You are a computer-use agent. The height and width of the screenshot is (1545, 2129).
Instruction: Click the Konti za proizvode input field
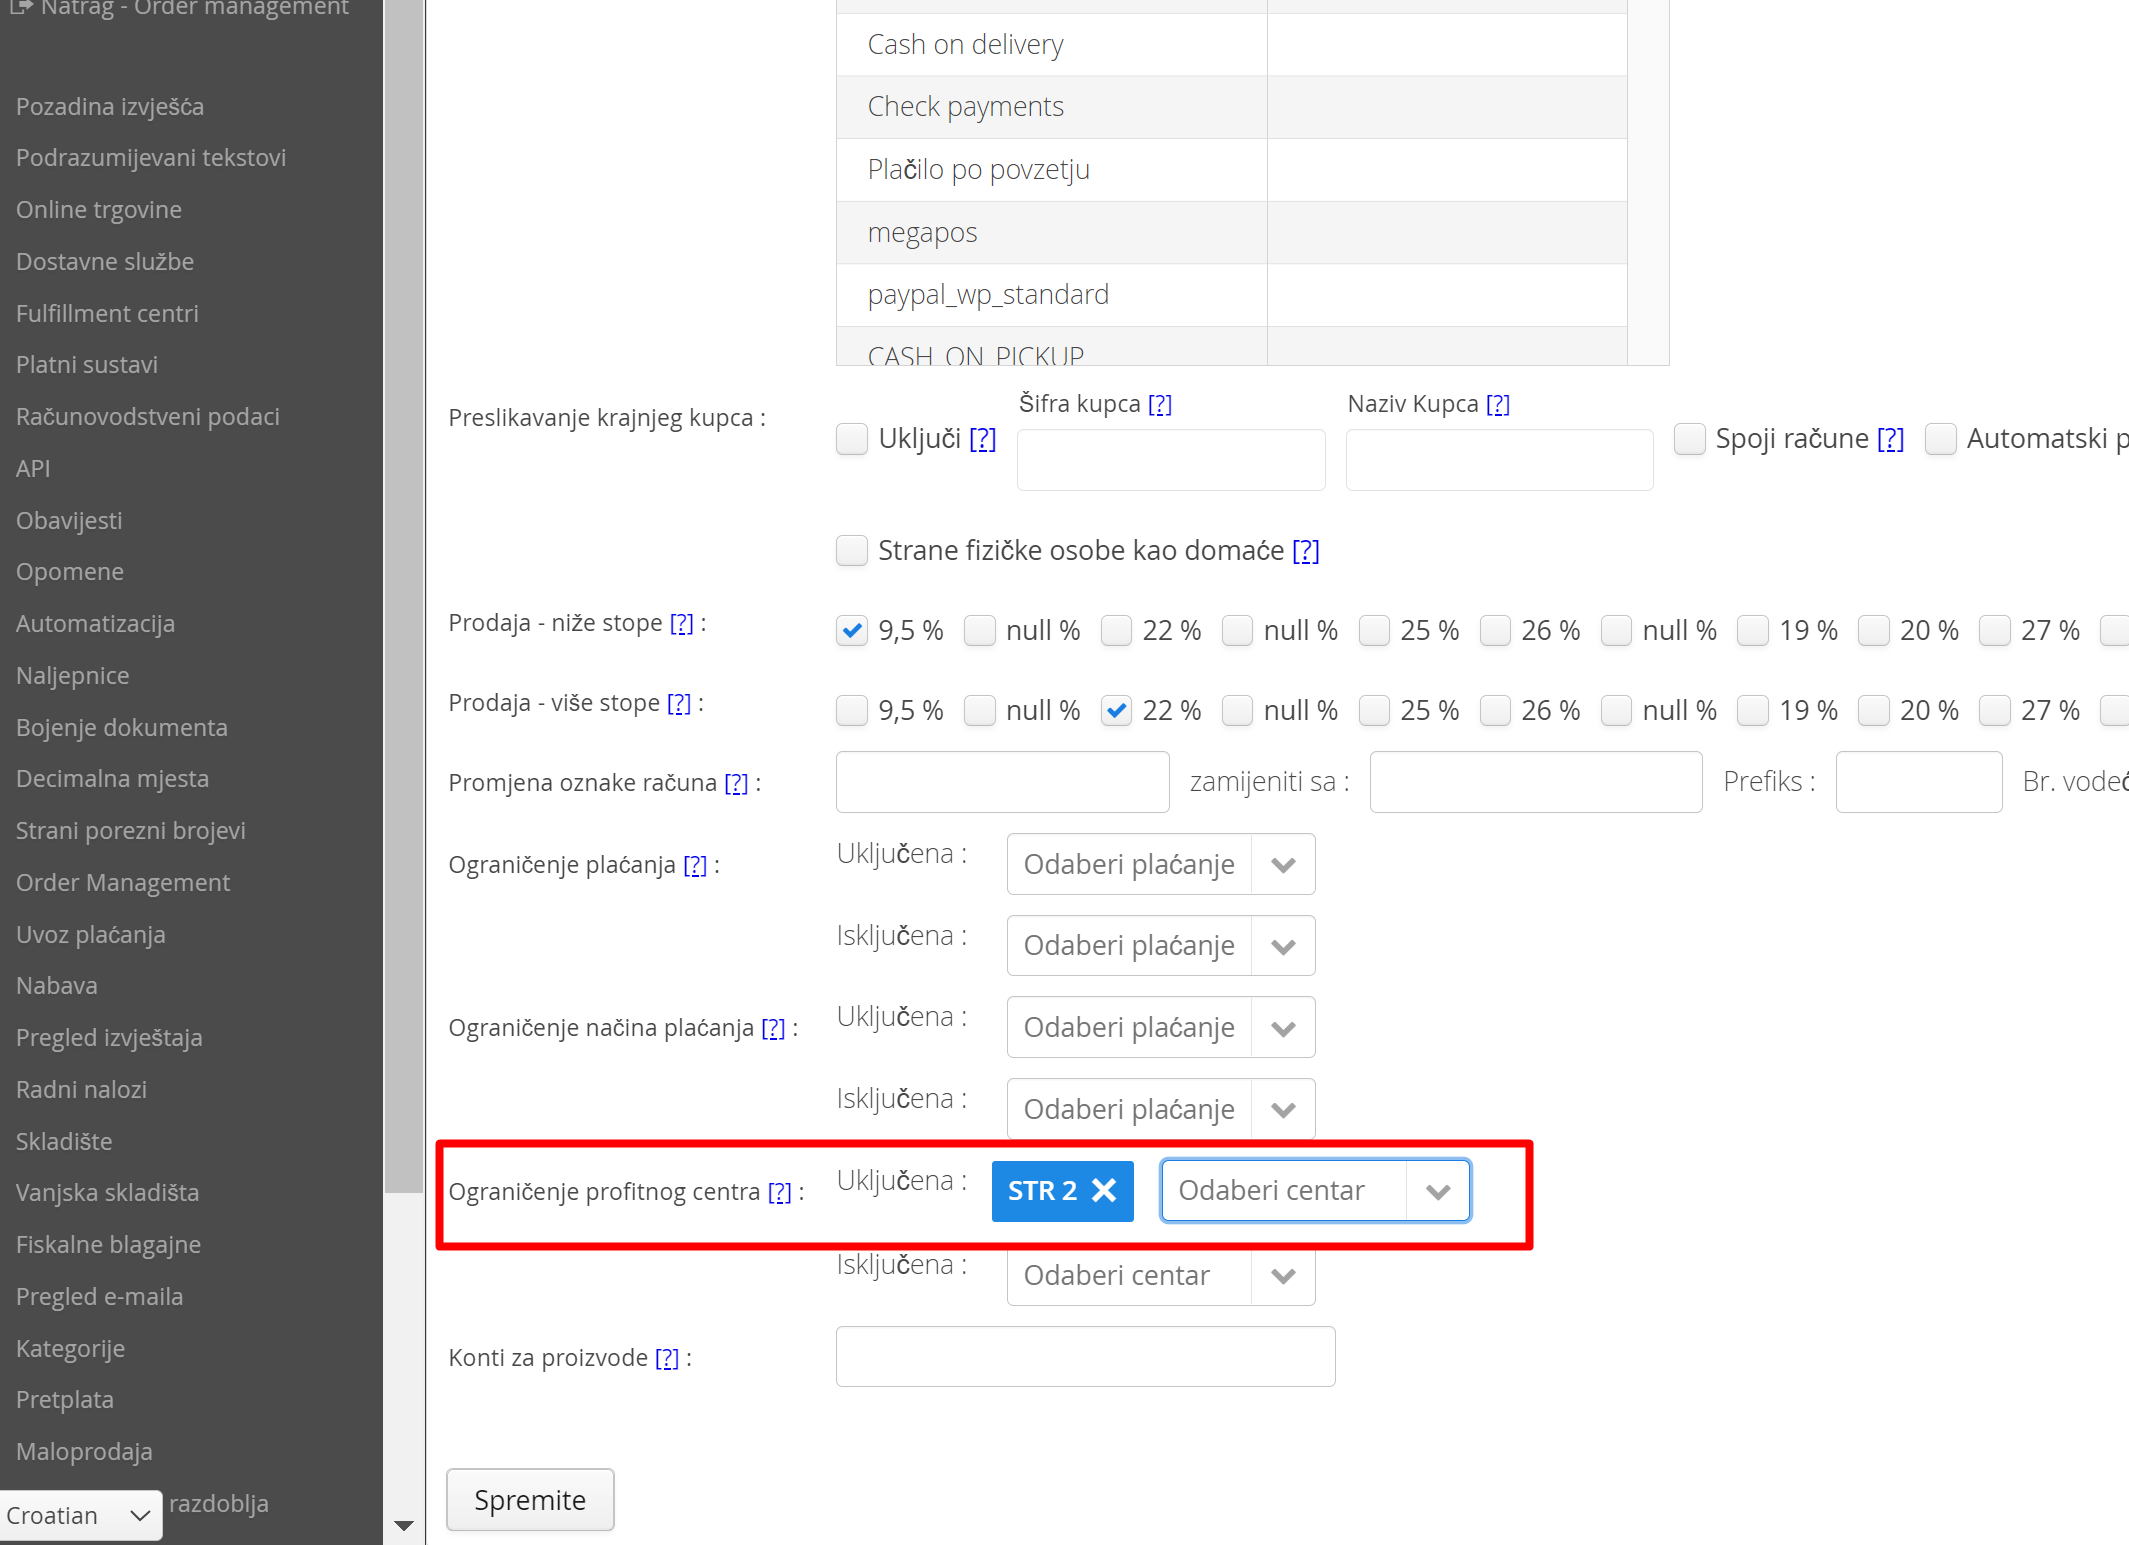point(1085,1357)
